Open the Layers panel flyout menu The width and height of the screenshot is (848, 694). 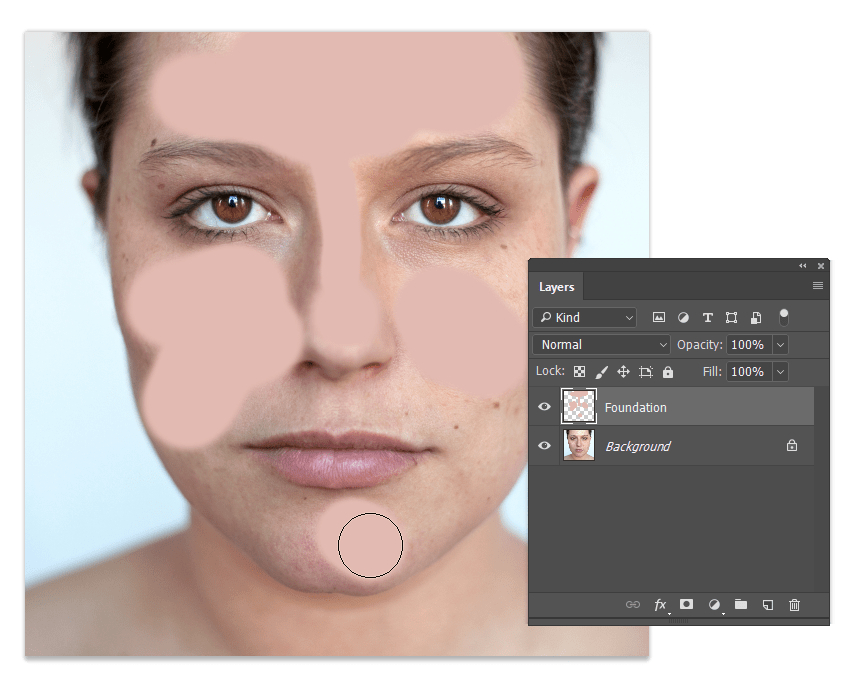click(x=817, y=286)
